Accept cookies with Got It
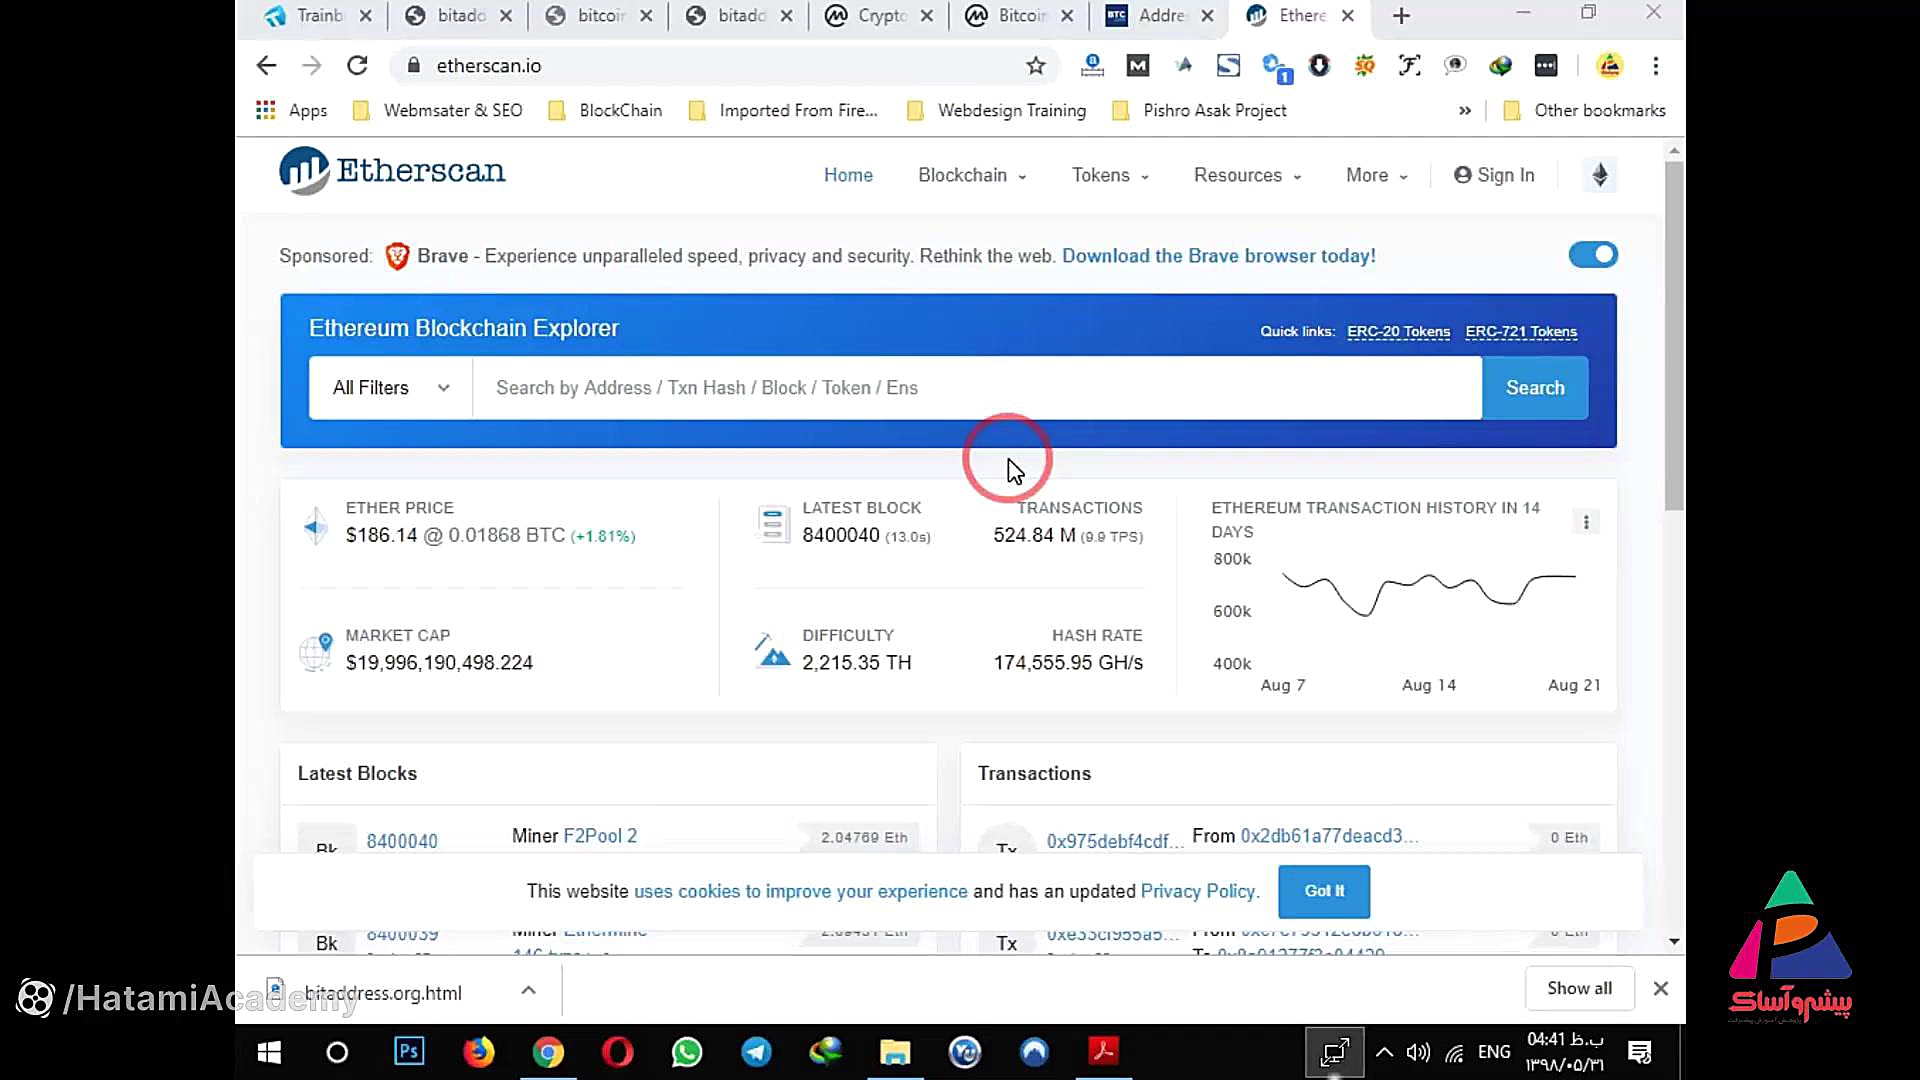The height and width of the screenshot is (1080, 1920). pos(1324,891)
